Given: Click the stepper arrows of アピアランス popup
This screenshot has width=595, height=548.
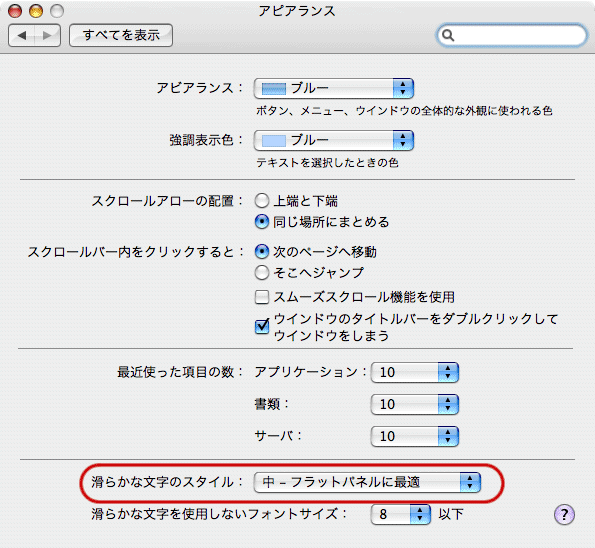Looking at the screenshot, I should click(x=403, y=88).
